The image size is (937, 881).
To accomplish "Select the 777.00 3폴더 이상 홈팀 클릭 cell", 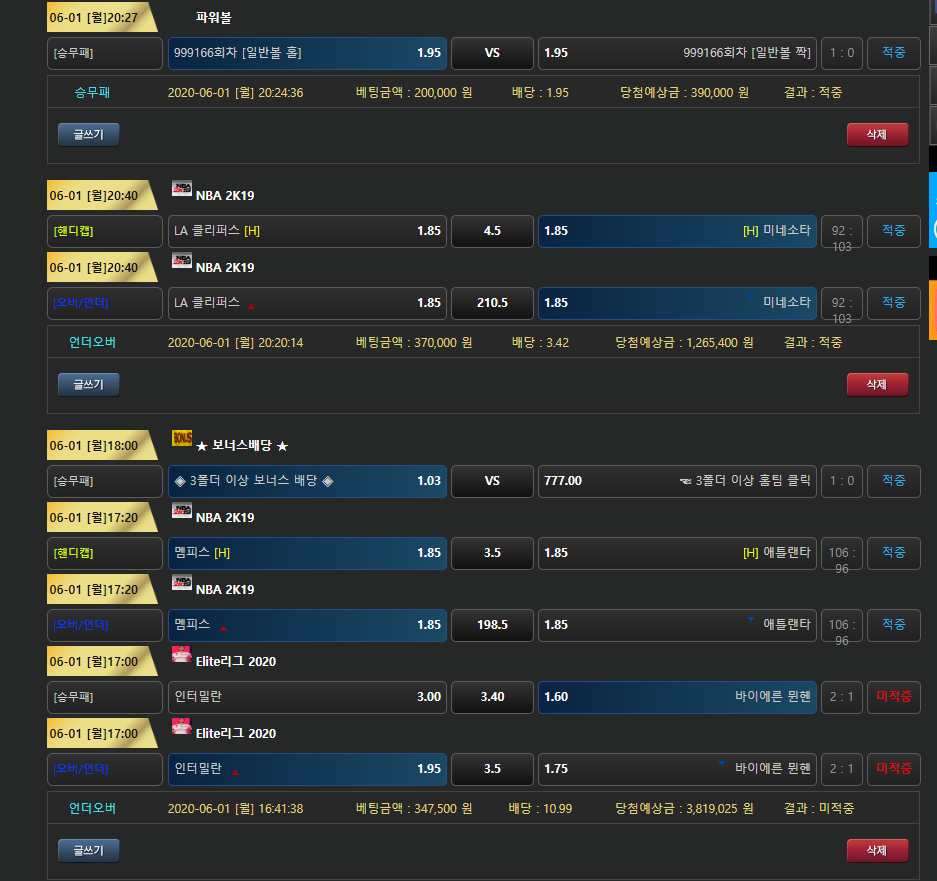I will [x=677, y=481].
